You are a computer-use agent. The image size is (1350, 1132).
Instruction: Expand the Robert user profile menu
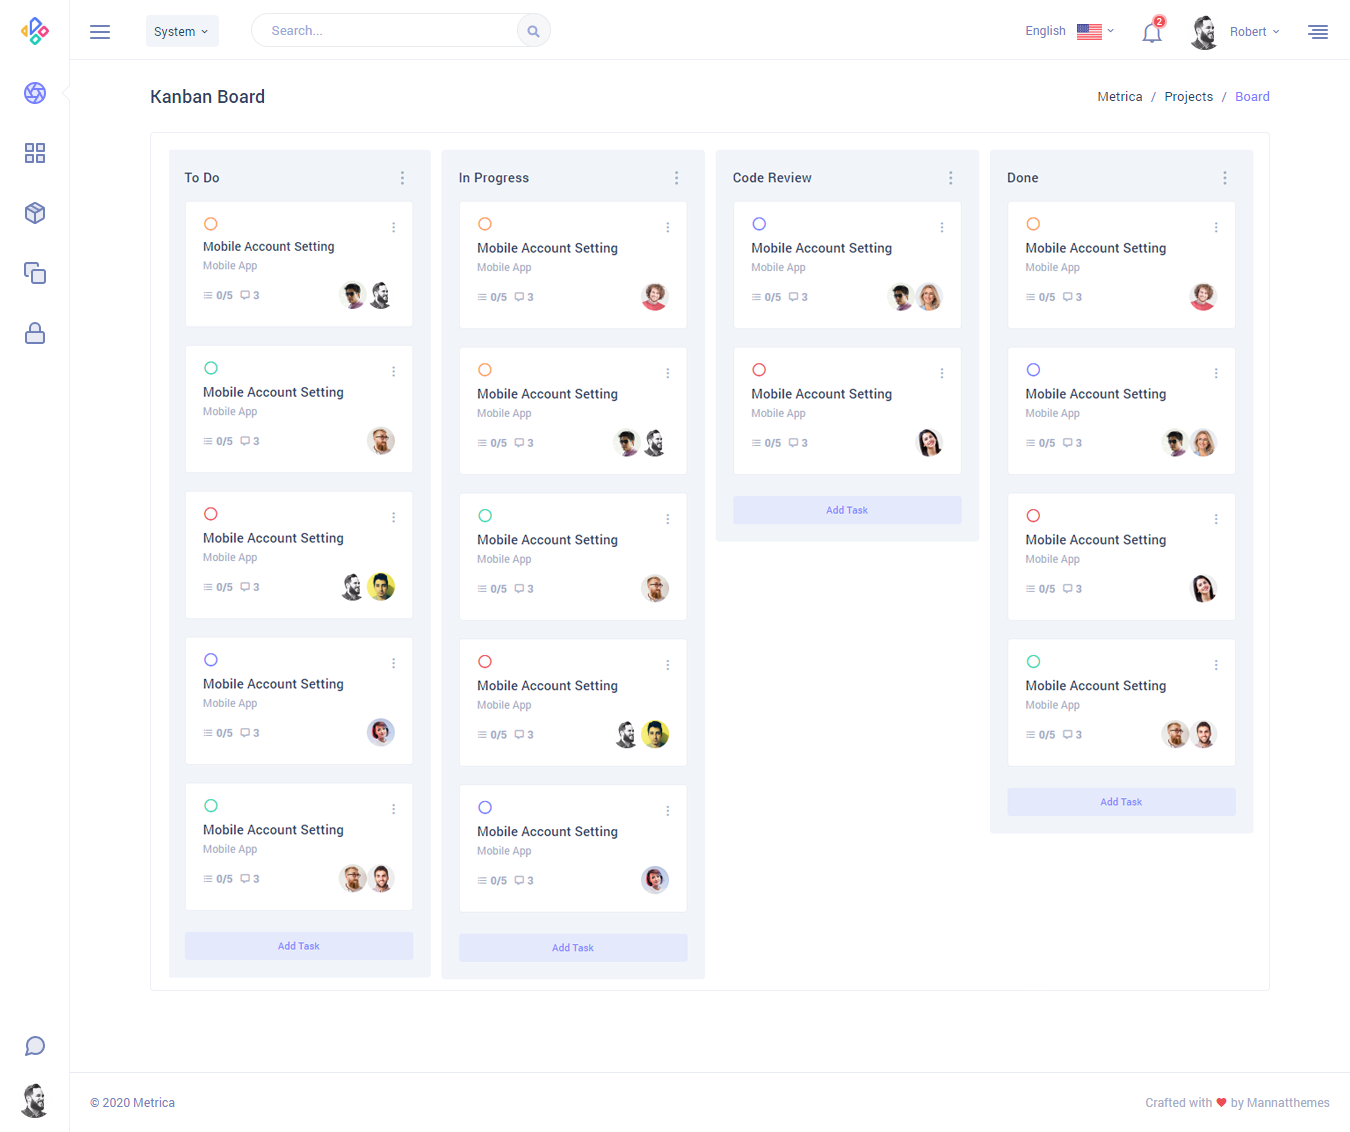pyautogui.click(x=1236, y=32)
